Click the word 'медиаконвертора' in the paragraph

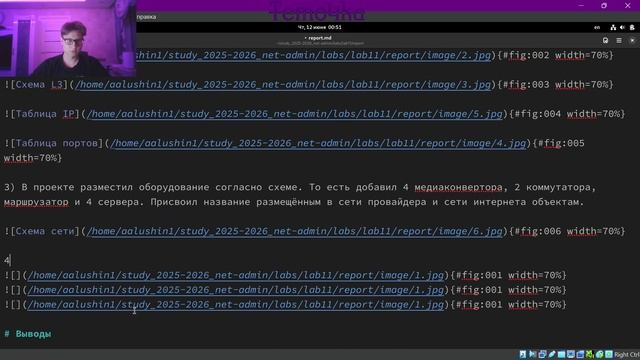(458, 187)
